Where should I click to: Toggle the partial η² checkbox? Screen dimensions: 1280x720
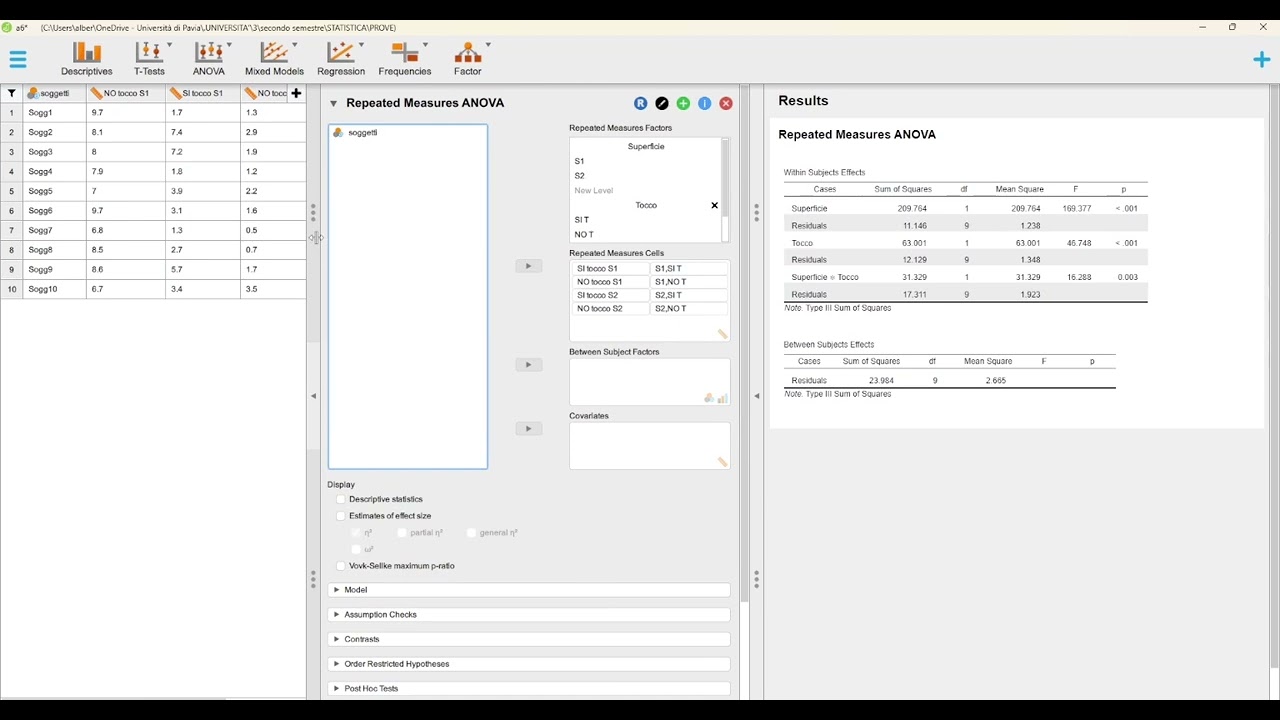click(x=402, y=533)
